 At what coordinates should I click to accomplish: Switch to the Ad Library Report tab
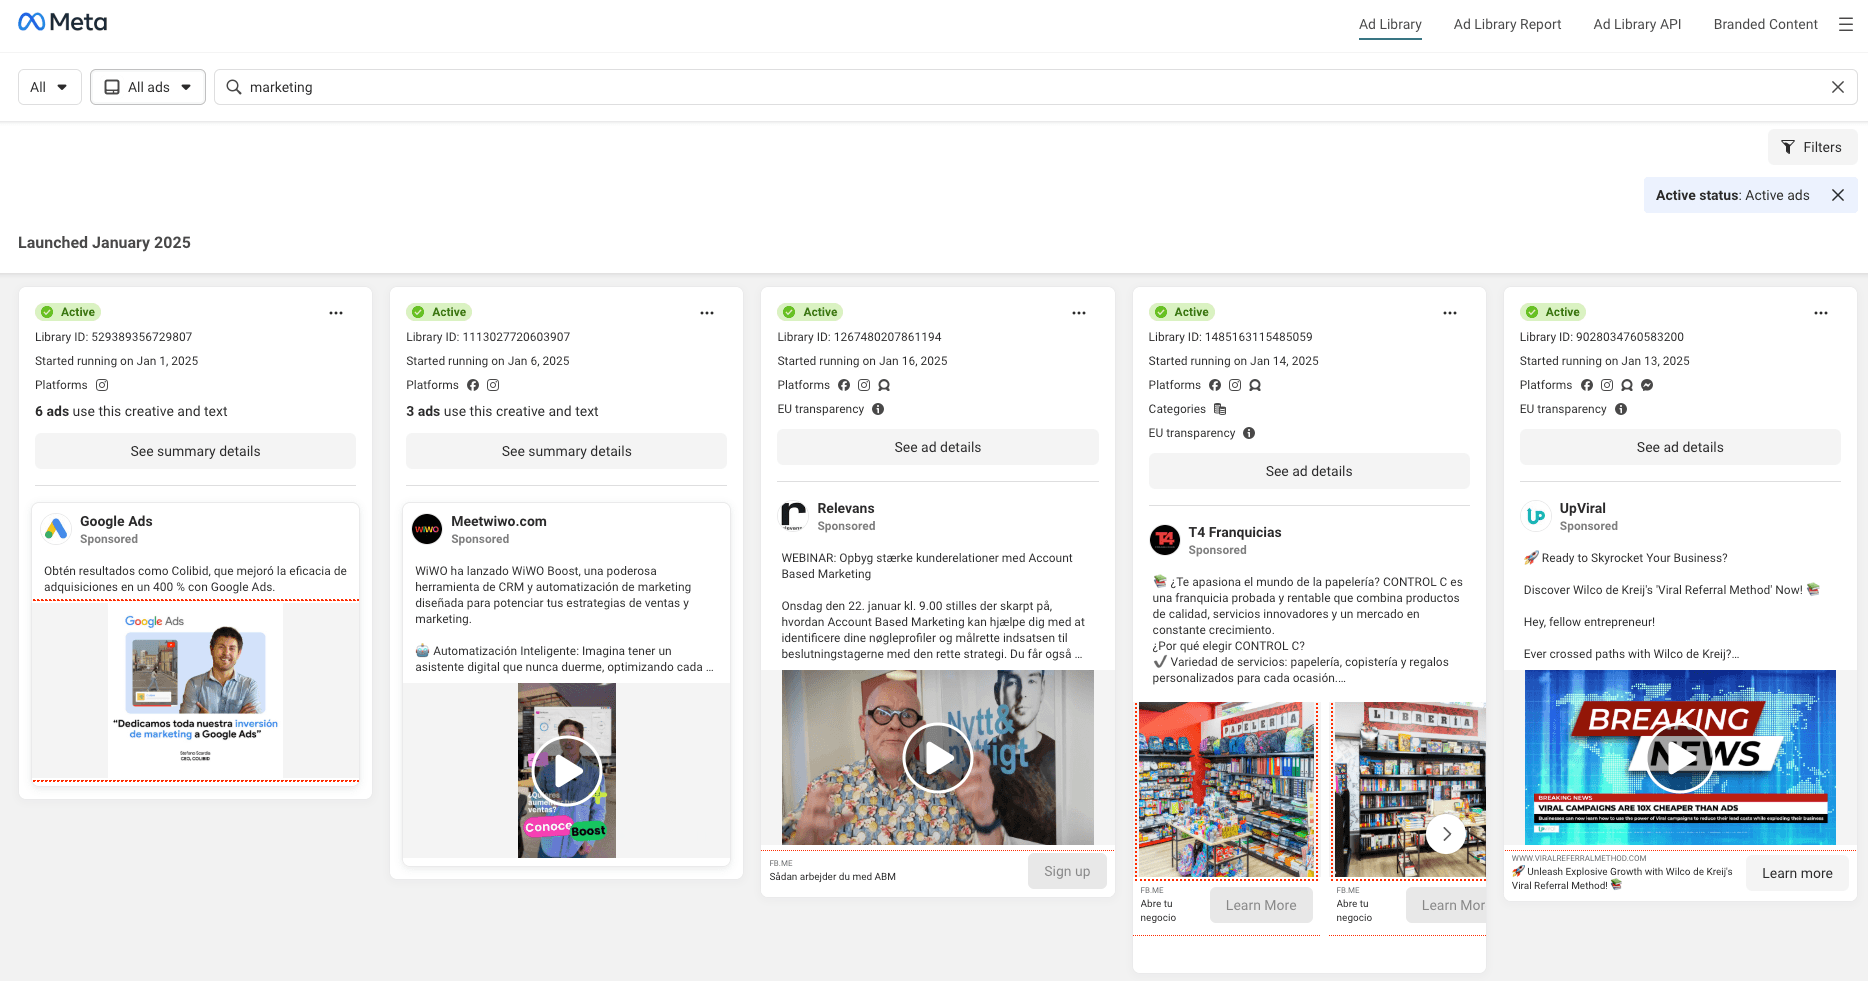(x=1507, y=24)
